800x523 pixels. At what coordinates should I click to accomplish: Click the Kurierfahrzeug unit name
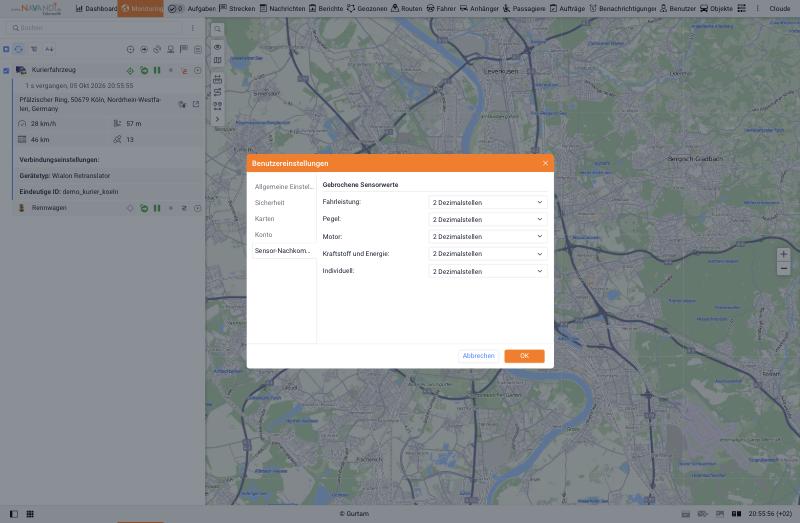click(x=54, y=70)
